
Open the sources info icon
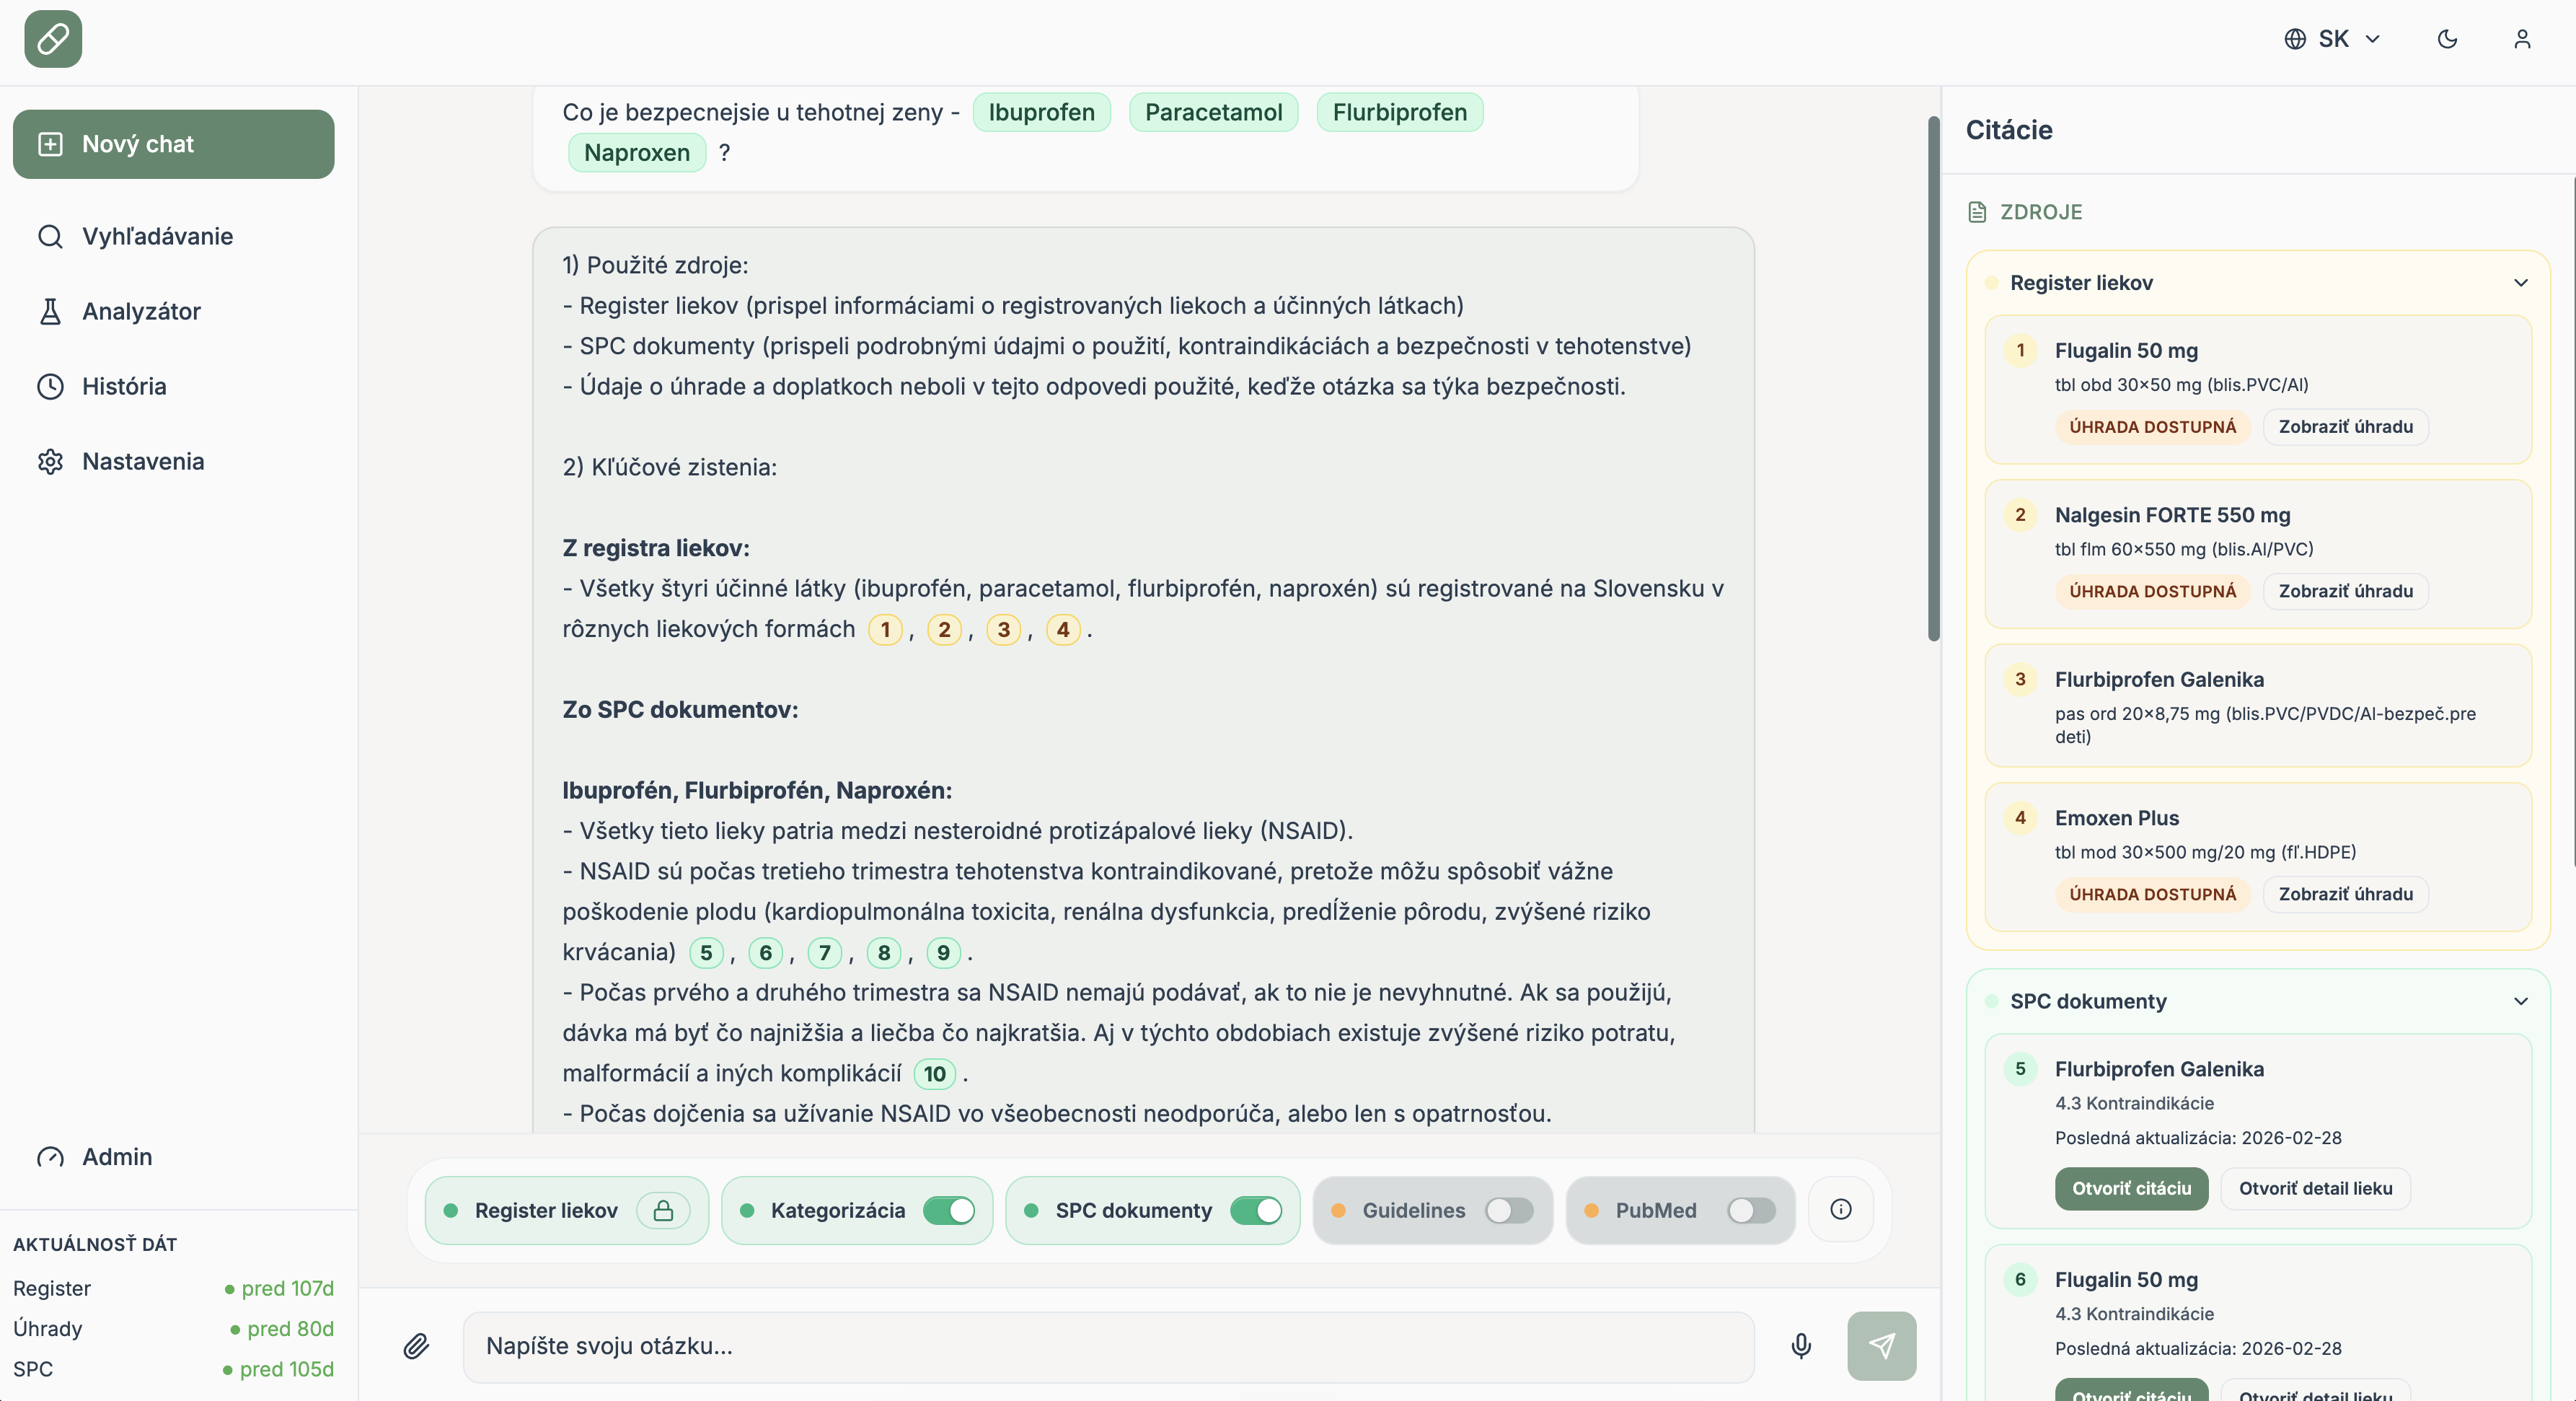pos(1840,1210)
